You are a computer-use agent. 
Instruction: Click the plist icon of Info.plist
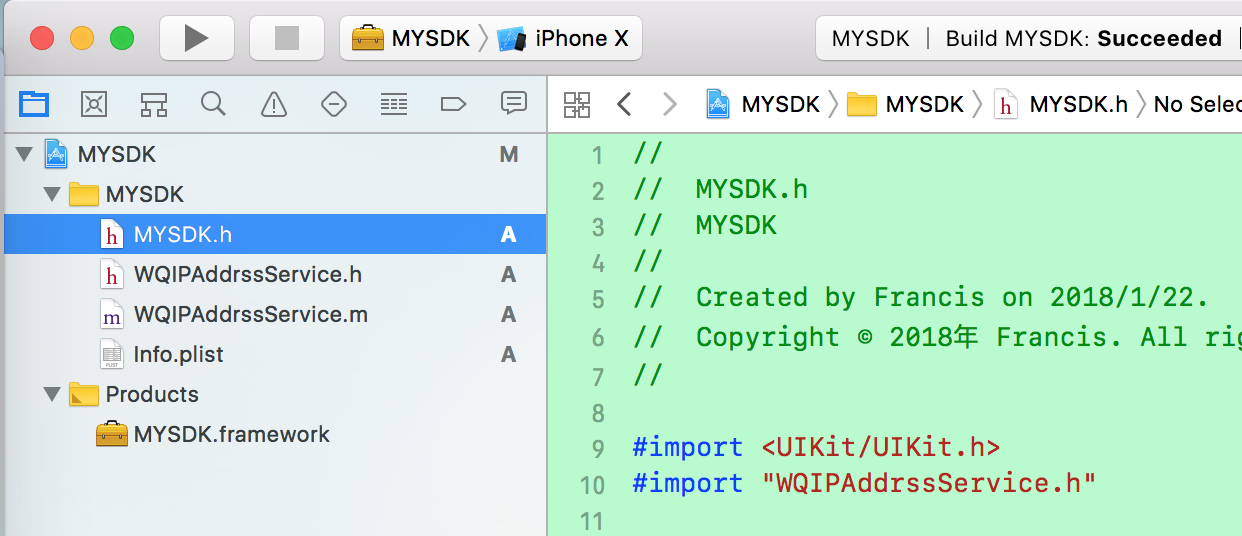[x=112, y=354]
